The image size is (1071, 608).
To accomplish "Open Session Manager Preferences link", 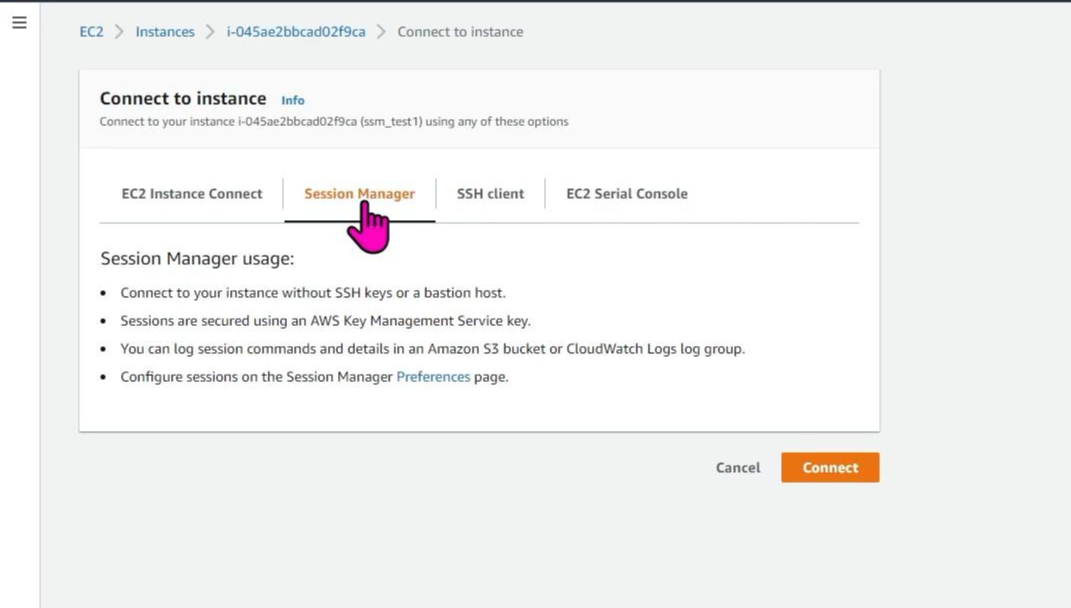I will (433, 376).
